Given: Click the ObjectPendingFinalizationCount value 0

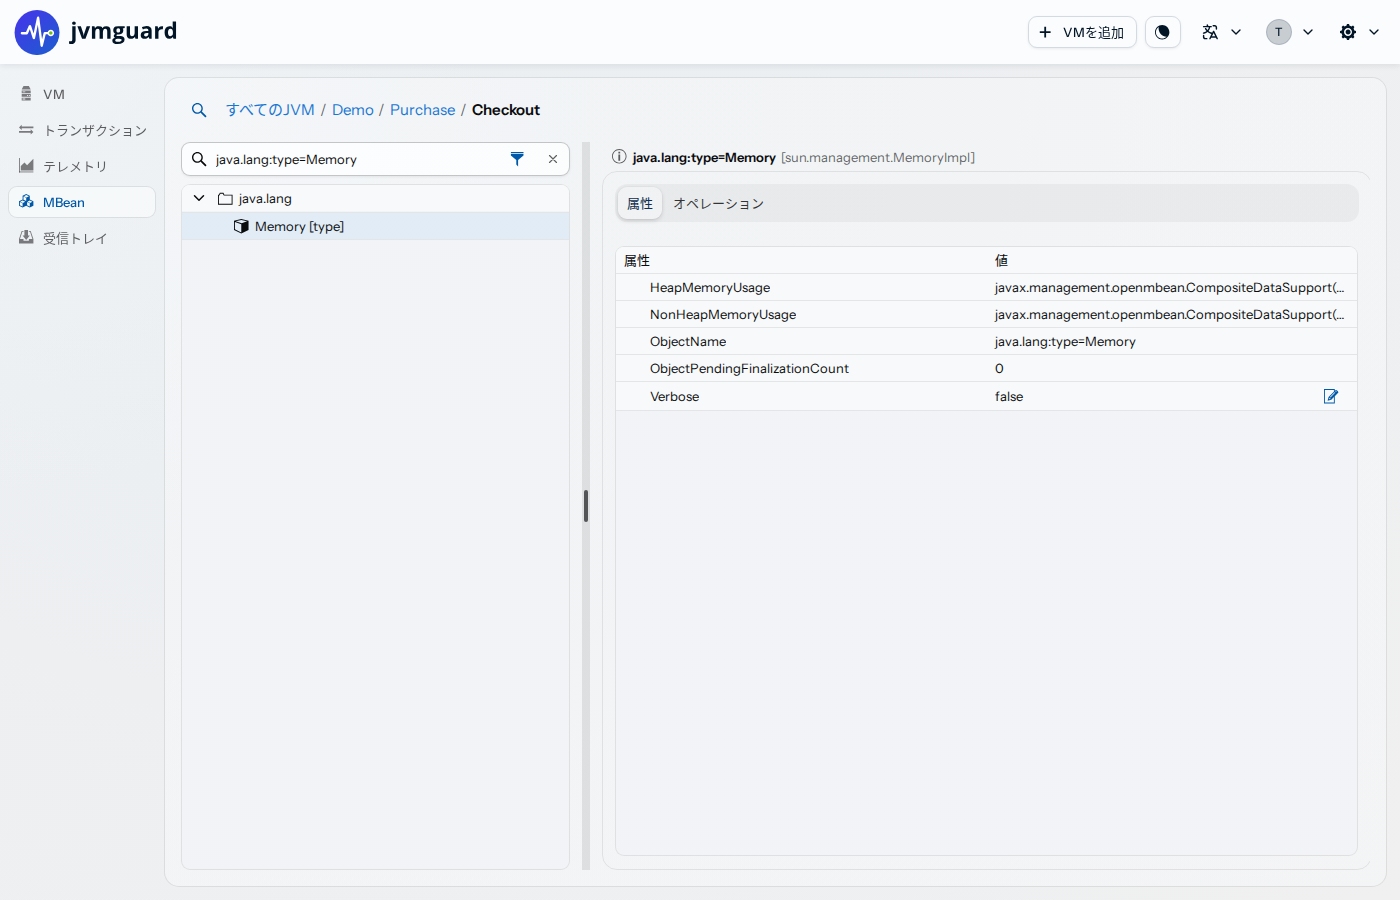Looking at the screenshot, I should [999, 369].
